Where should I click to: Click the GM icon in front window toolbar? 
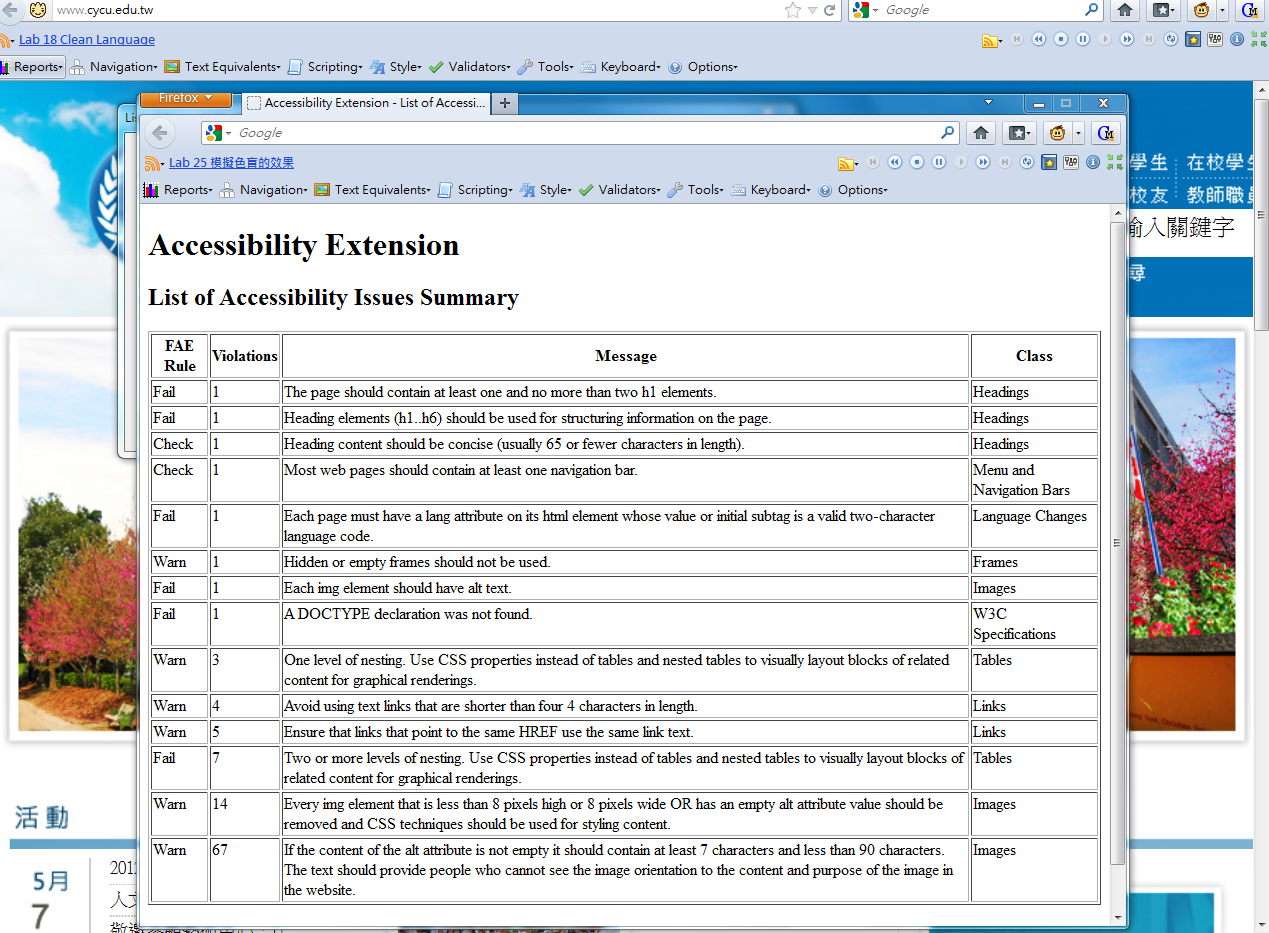[1105, 133]
